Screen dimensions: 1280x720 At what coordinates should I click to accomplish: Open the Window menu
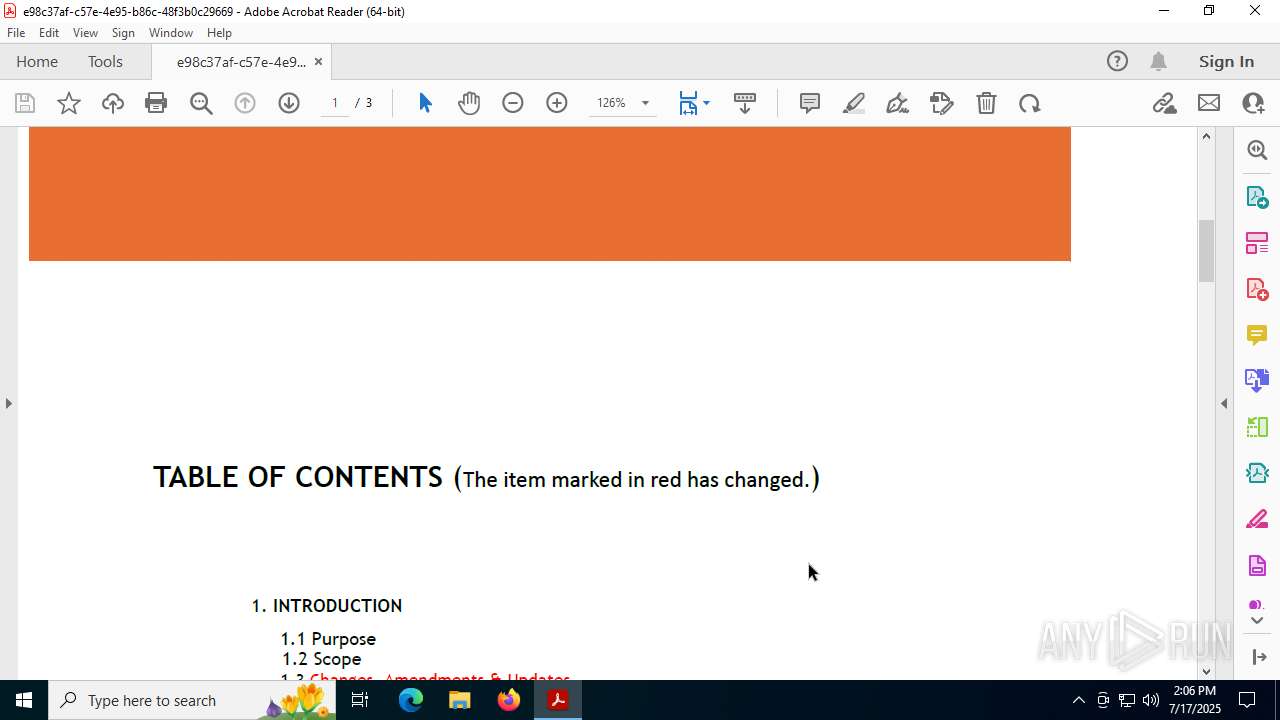pos(171,33)
